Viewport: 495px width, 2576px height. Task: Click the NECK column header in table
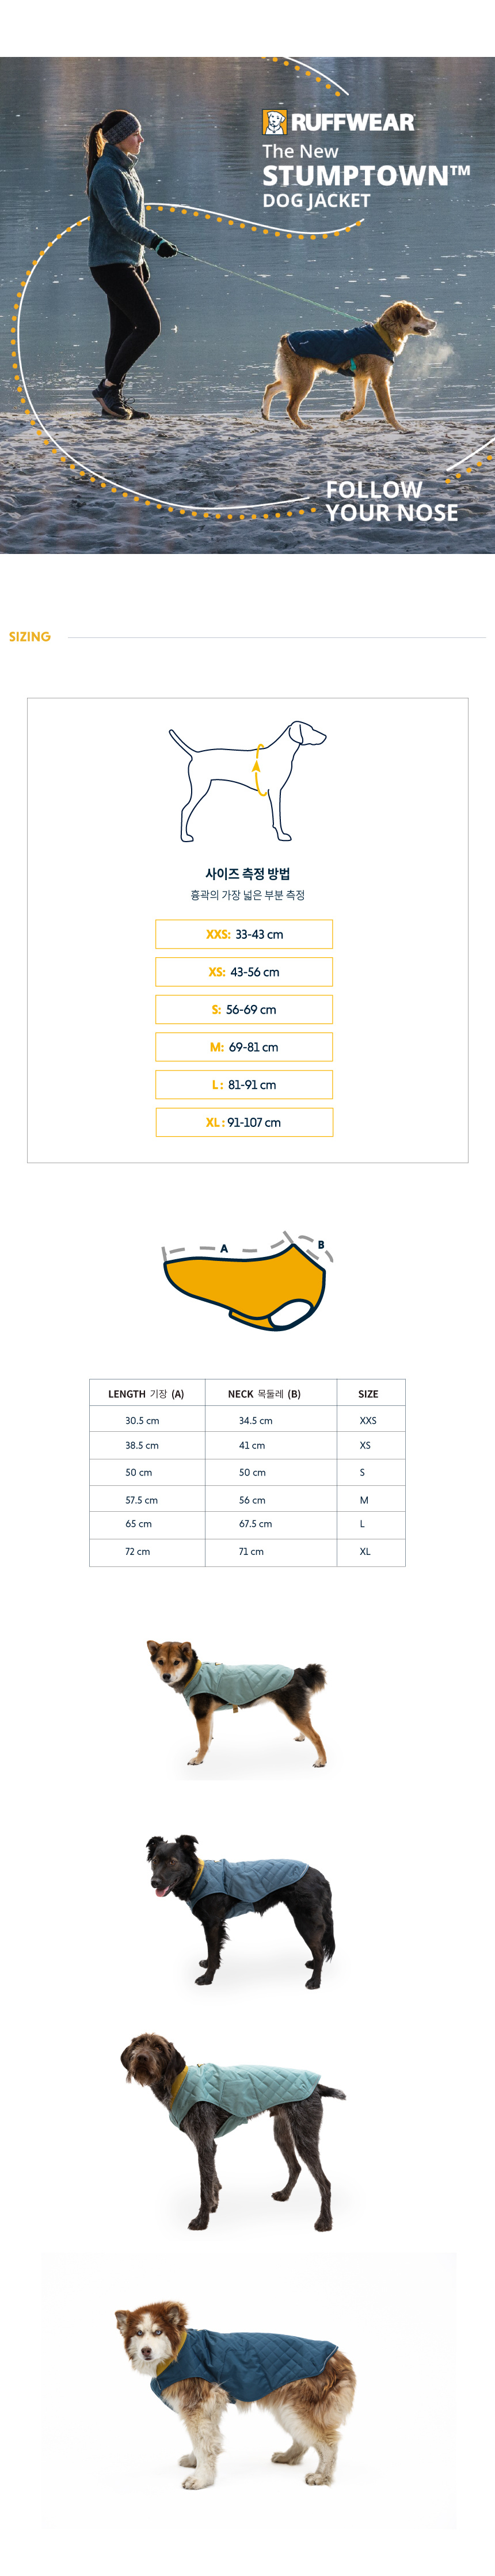264,1393
